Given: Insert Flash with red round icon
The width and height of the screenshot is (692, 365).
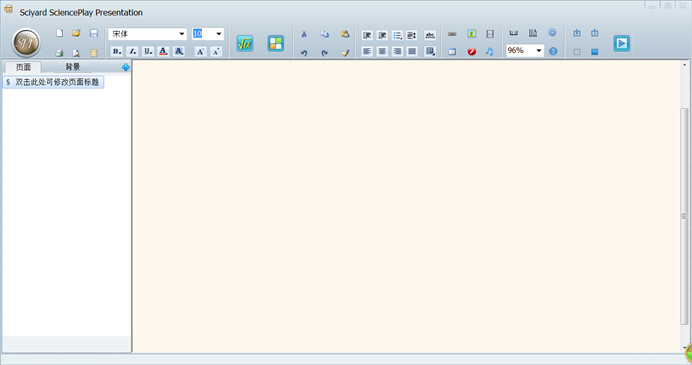Looking at the screenshot, I should pos(472,52).
